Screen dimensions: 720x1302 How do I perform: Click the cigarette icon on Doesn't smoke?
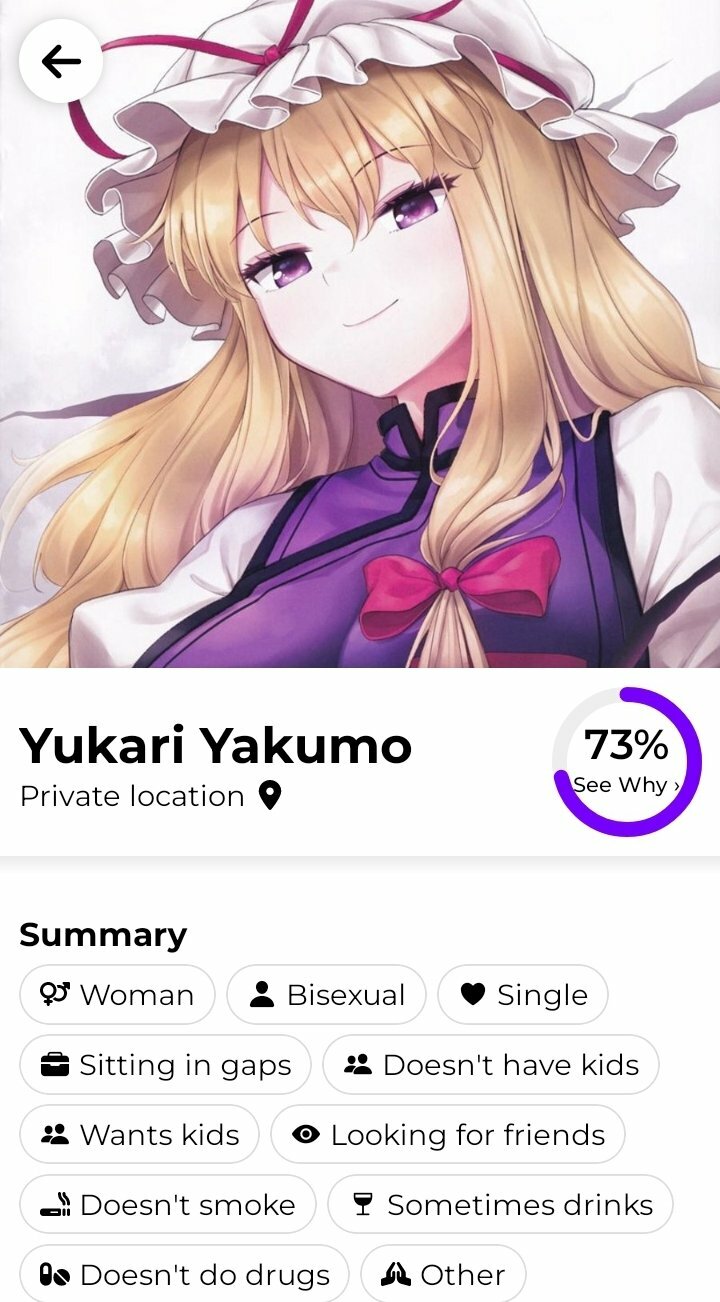[55, 1205]
